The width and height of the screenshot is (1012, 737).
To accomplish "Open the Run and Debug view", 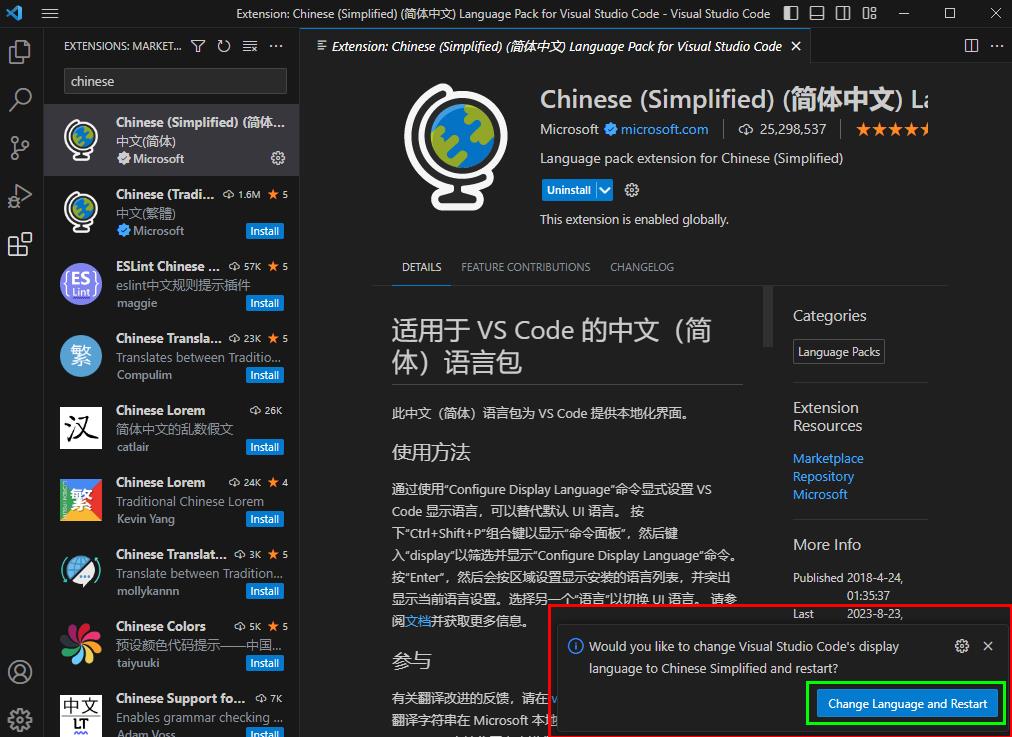I will (20, 196).
